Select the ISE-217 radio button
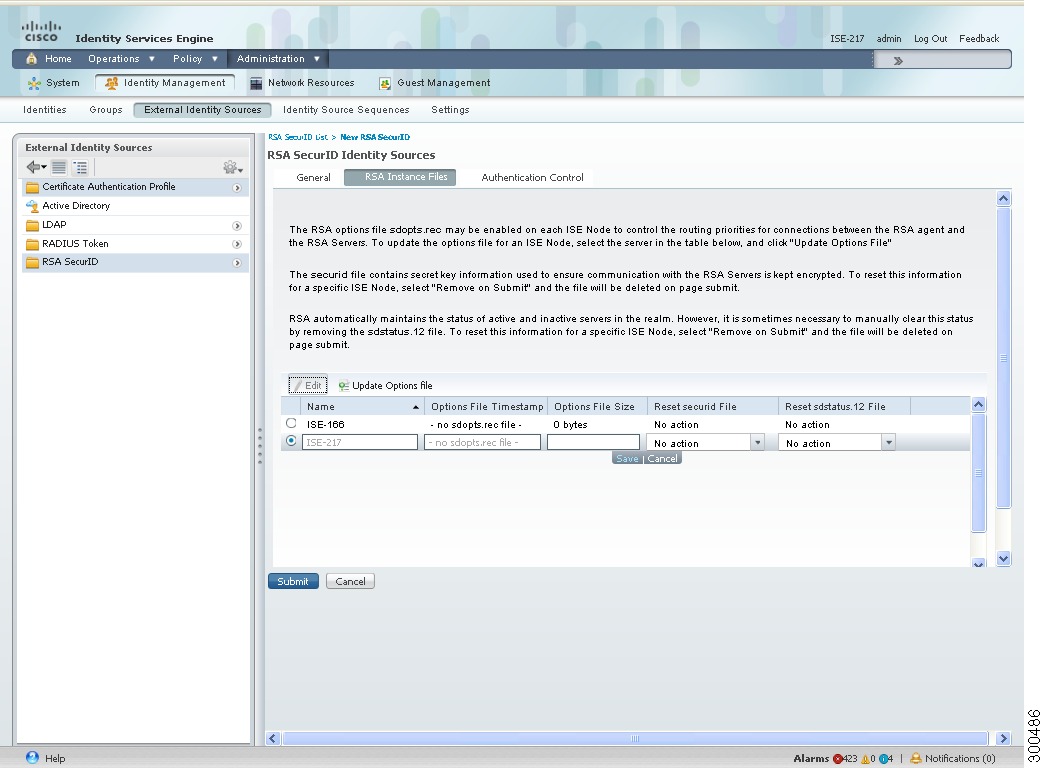This screenshot has width=1044, height=768. [x=291, y=441]
